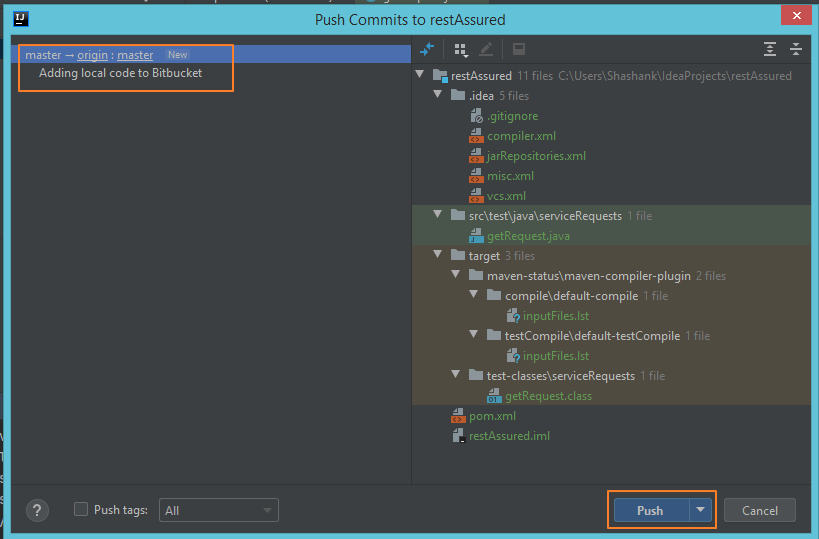Screen dimensions: 819x539
Task: Collapse the testCompile\default-testCompile node
Action: 474,335
